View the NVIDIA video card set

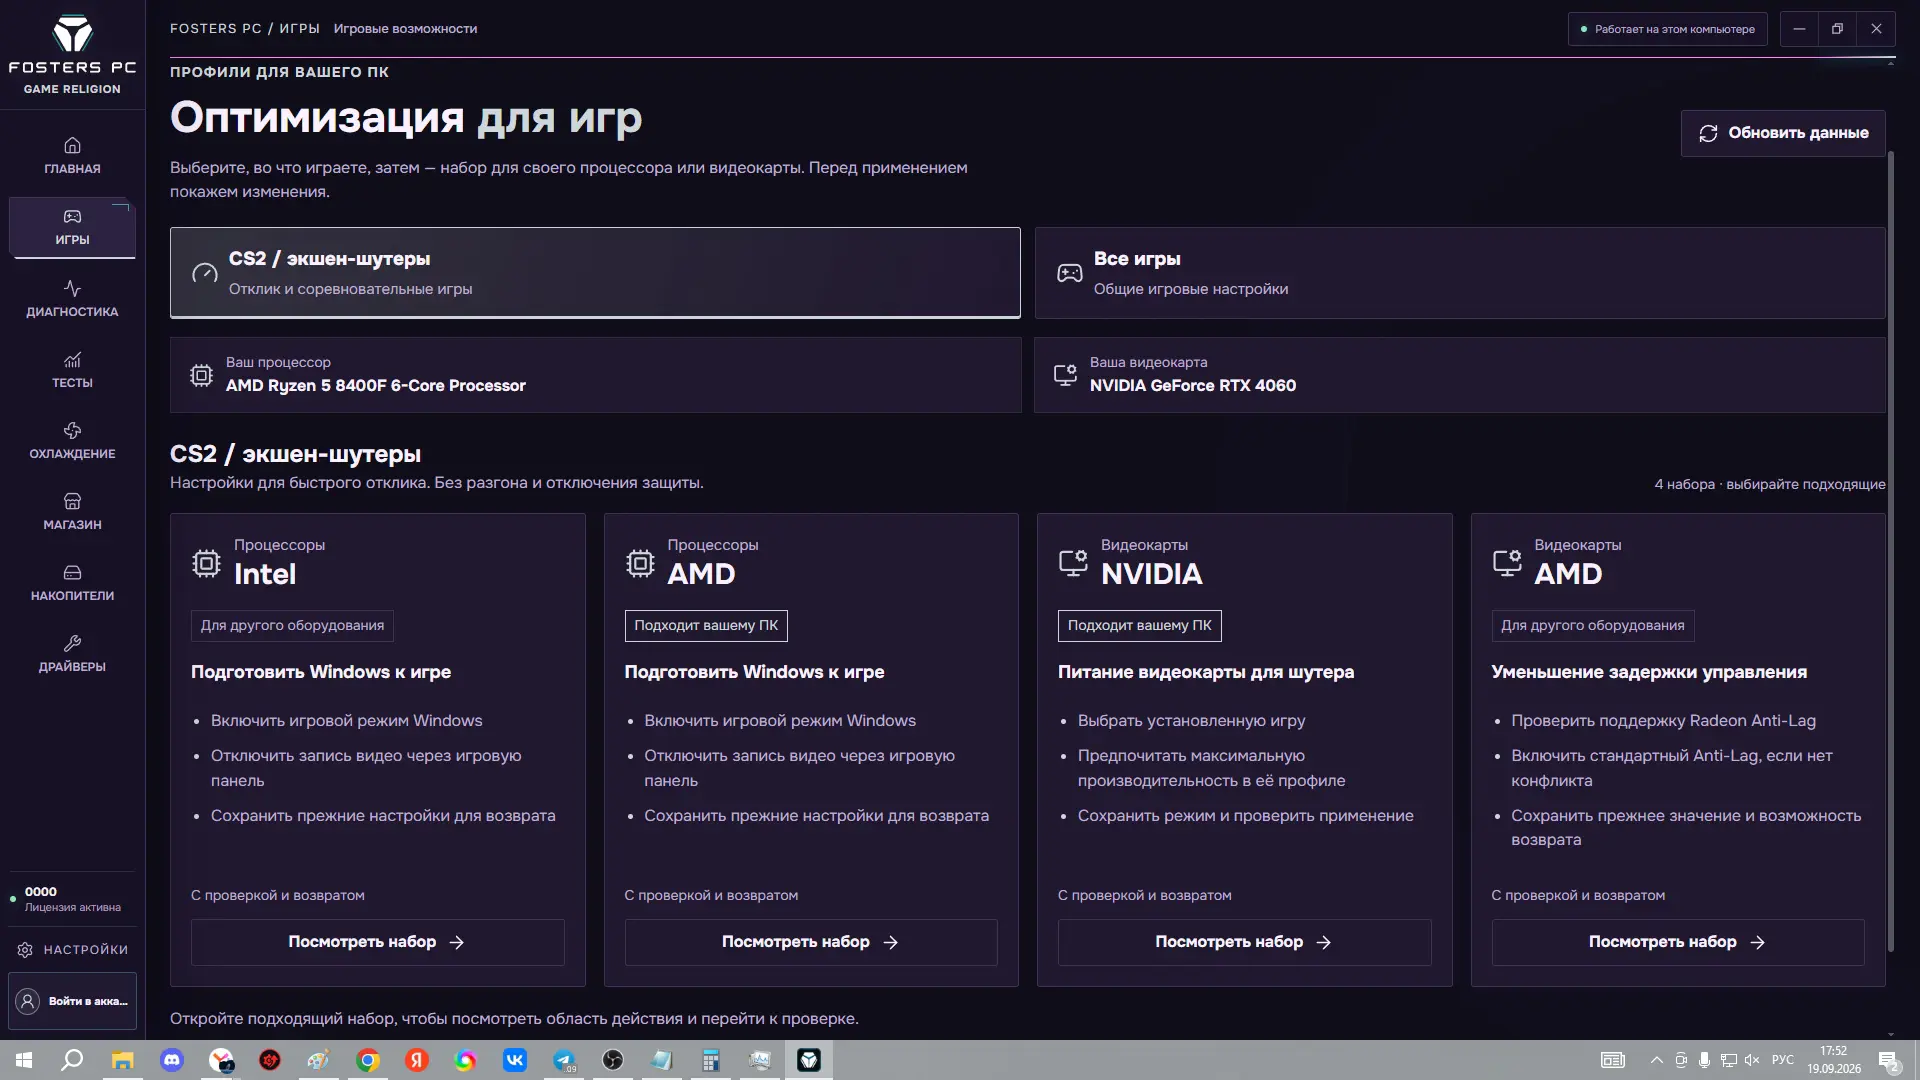[x=1245, y=942]
